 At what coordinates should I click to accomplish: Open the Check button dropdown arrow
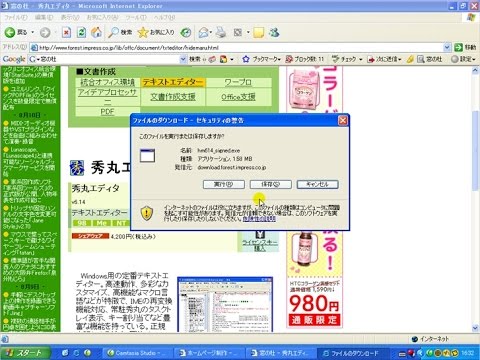[361, 60]
